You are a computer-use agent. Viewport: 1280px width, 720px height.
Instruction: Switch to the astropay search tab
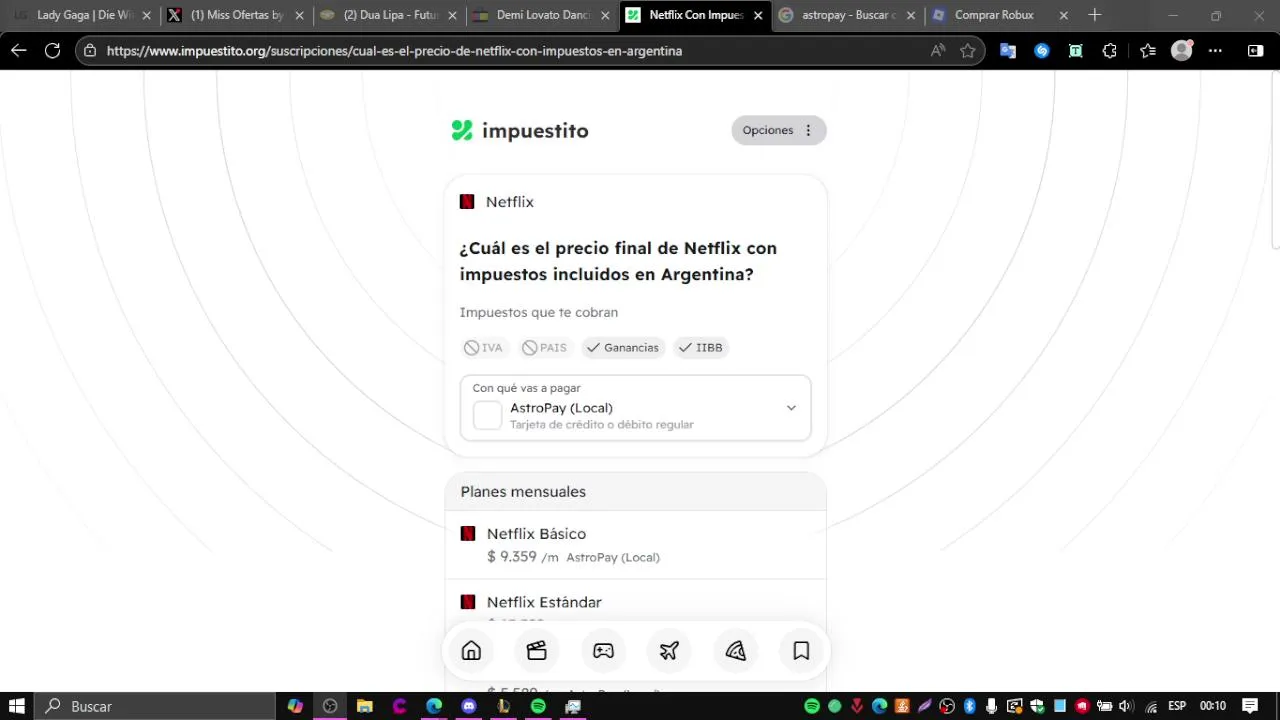coord(849,15)
